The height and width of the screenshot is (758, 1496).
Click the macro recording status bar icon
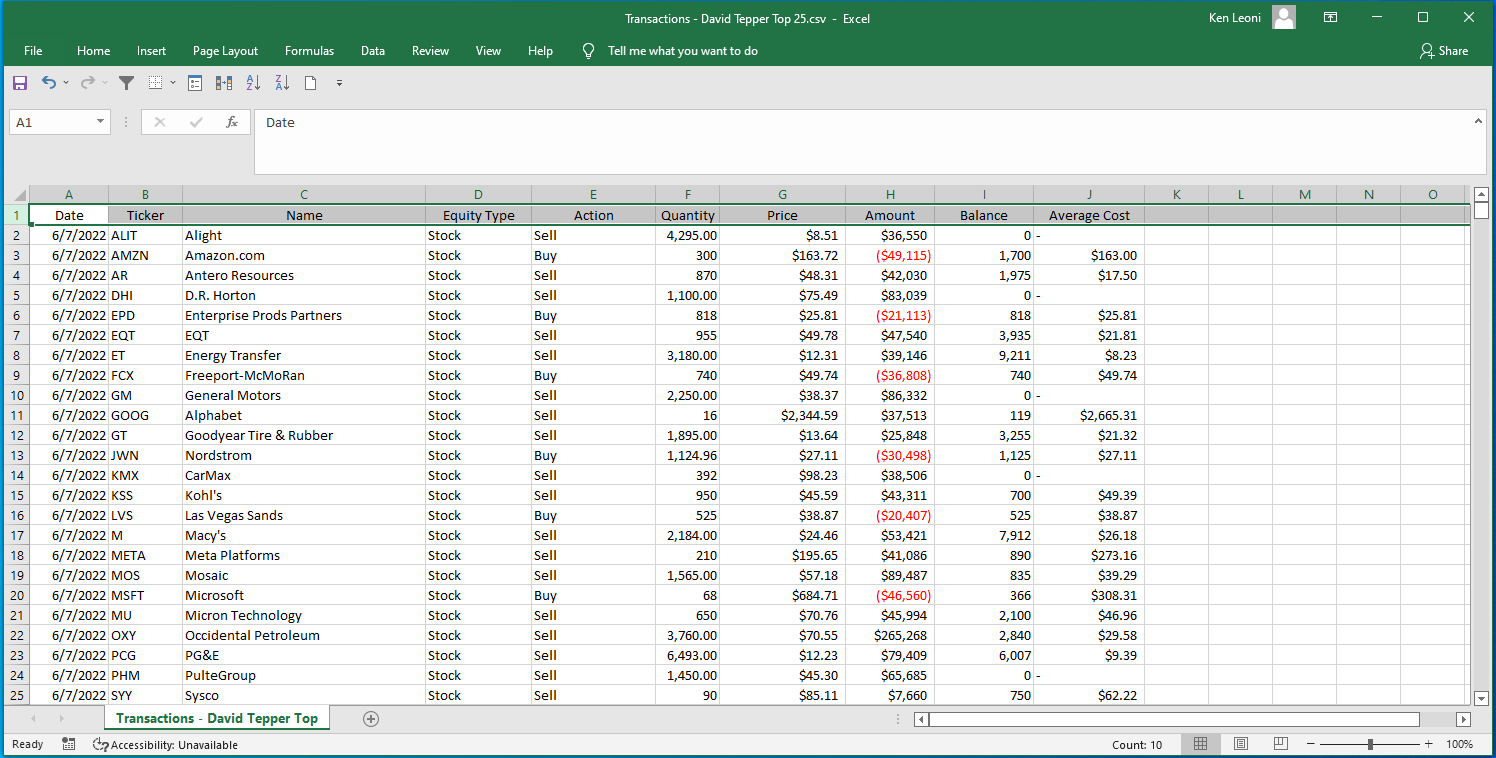(68, 744)
